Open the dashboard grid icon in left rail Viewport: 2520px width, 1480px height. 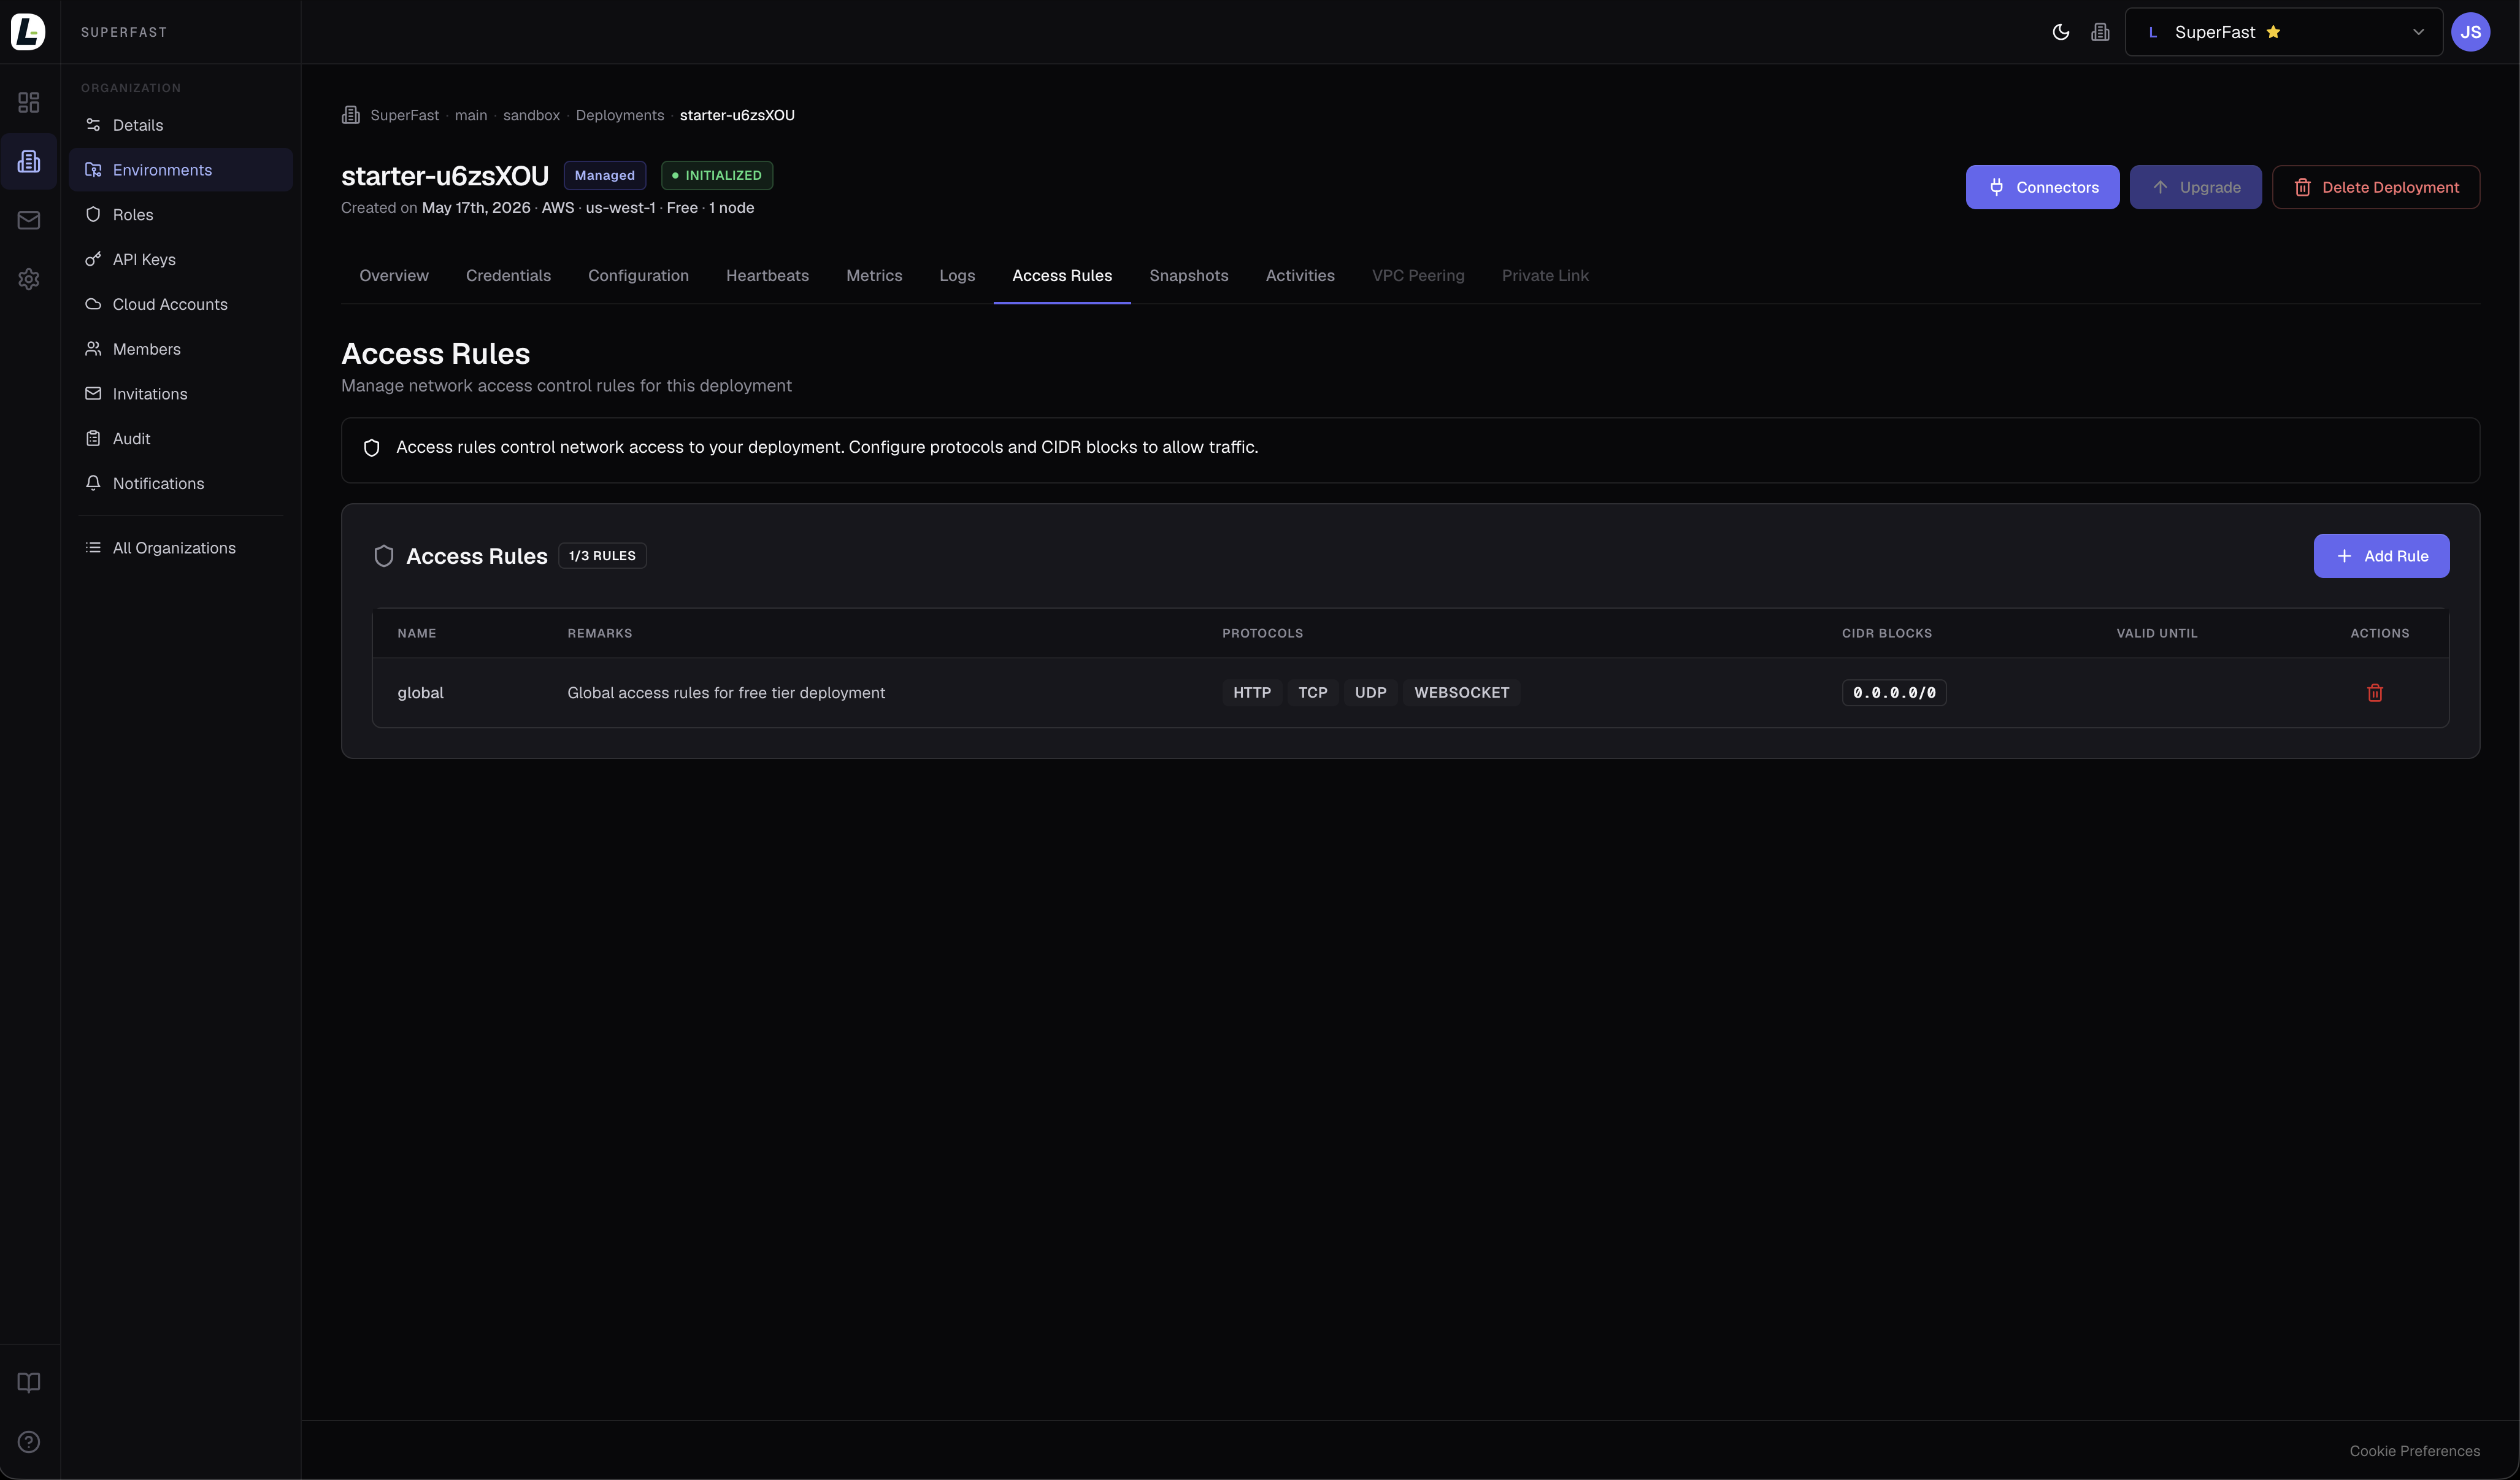[x=29, y=102]
